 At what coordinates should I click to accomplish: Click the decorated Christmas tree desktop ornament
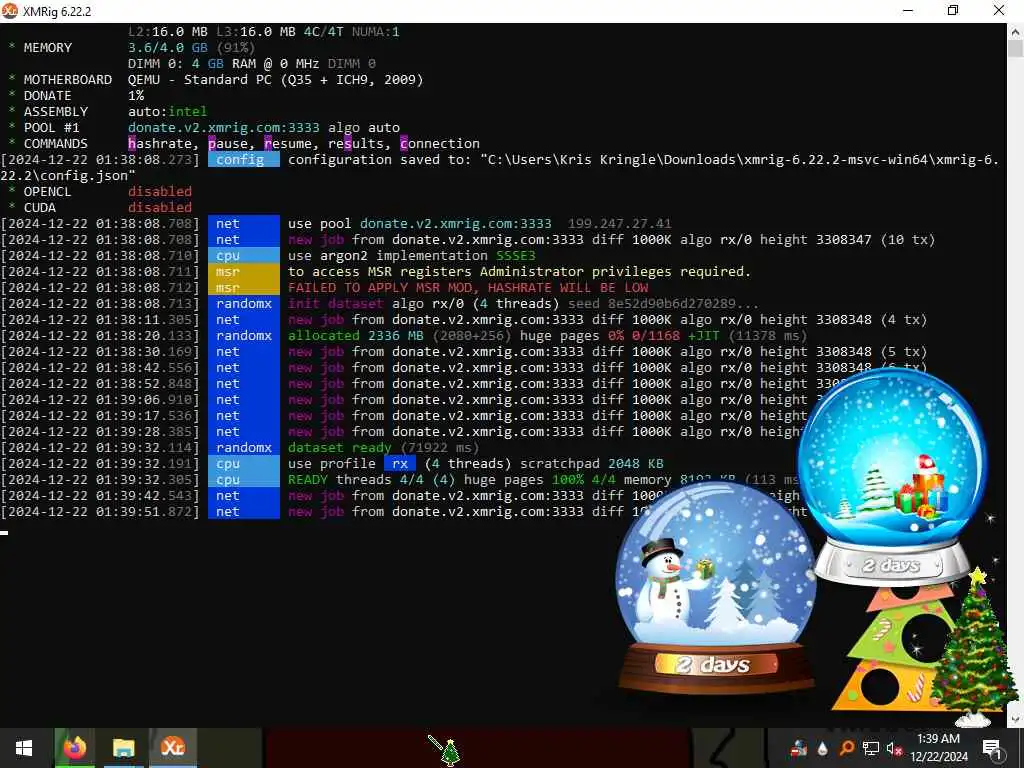(x=975, y=647)
